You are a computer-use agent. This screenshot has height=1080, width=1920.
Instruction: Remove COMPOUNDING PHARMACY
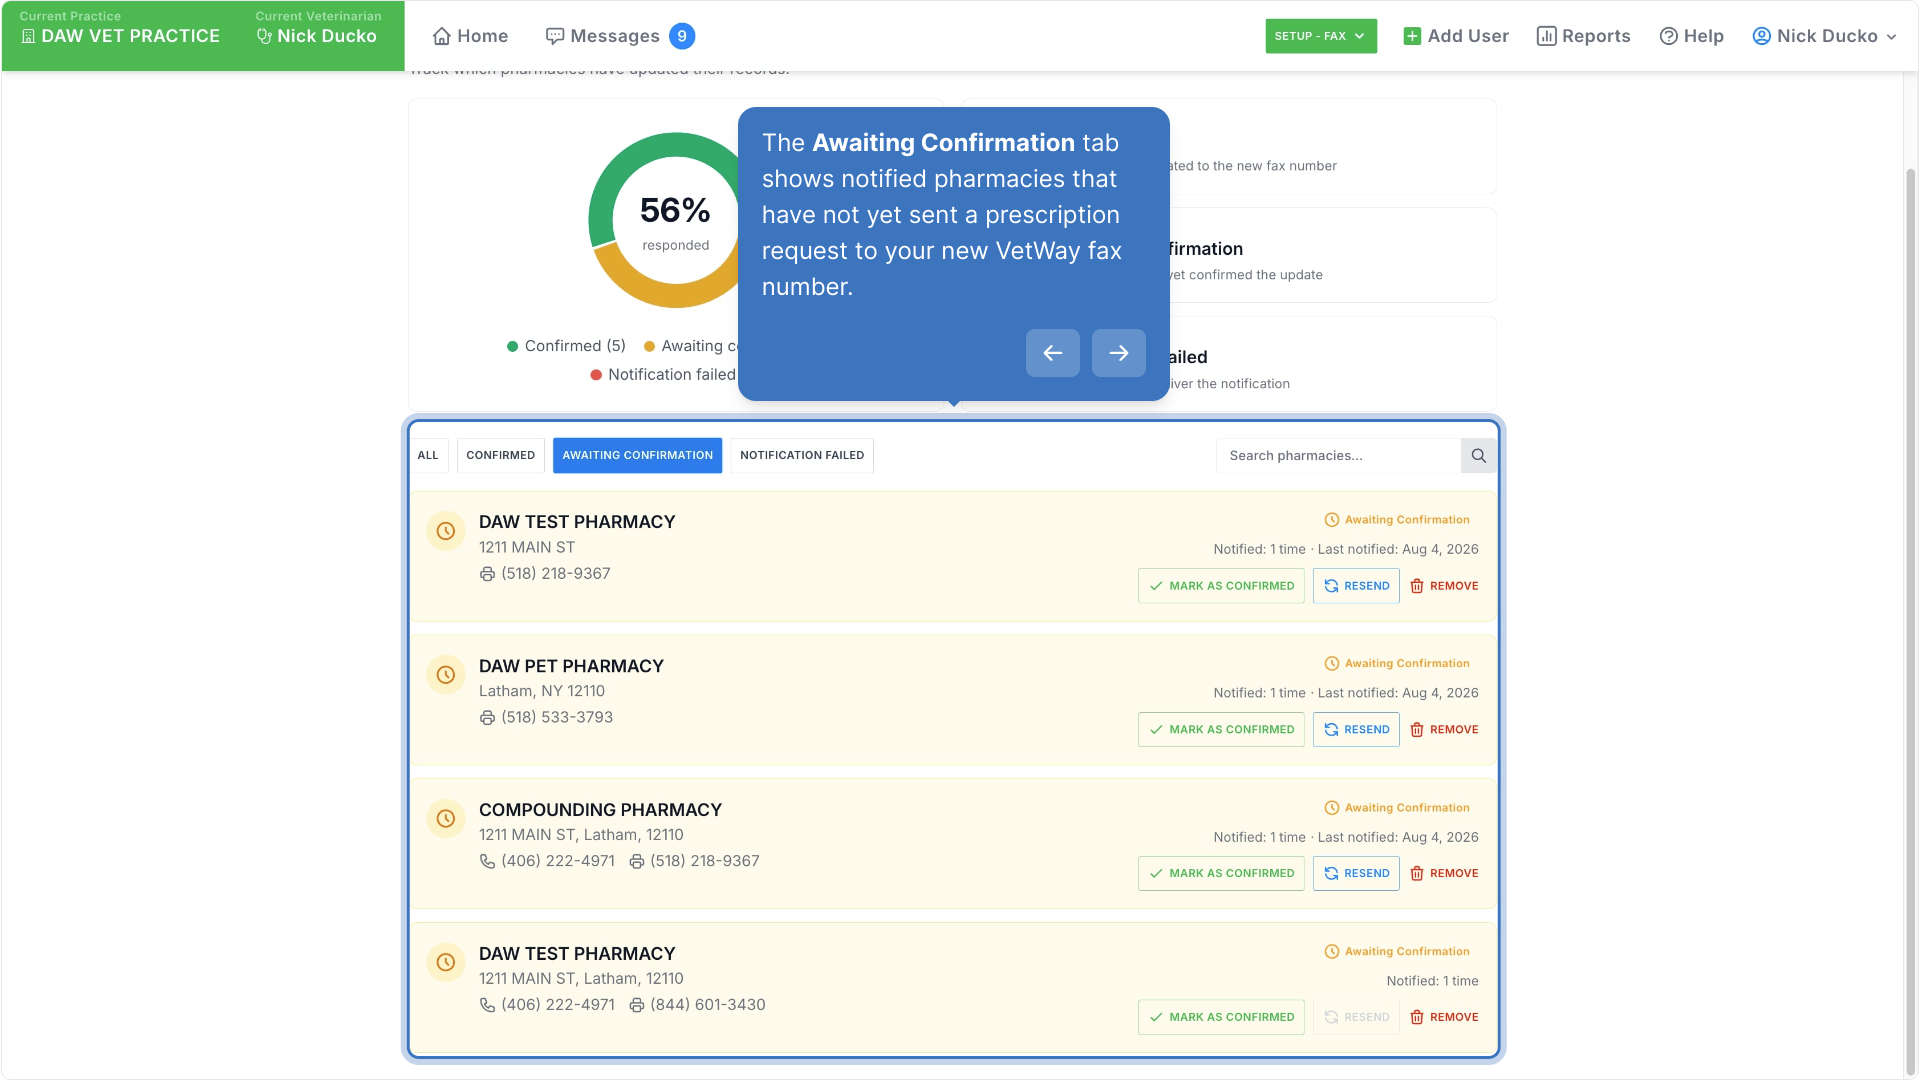(1444, 873)
